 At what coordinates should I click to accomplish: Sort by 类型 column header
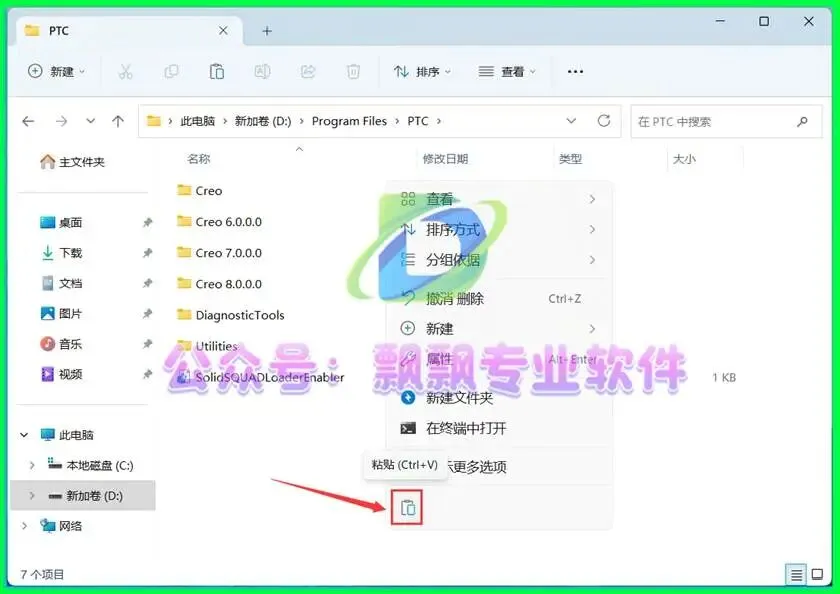coord(571,159)
